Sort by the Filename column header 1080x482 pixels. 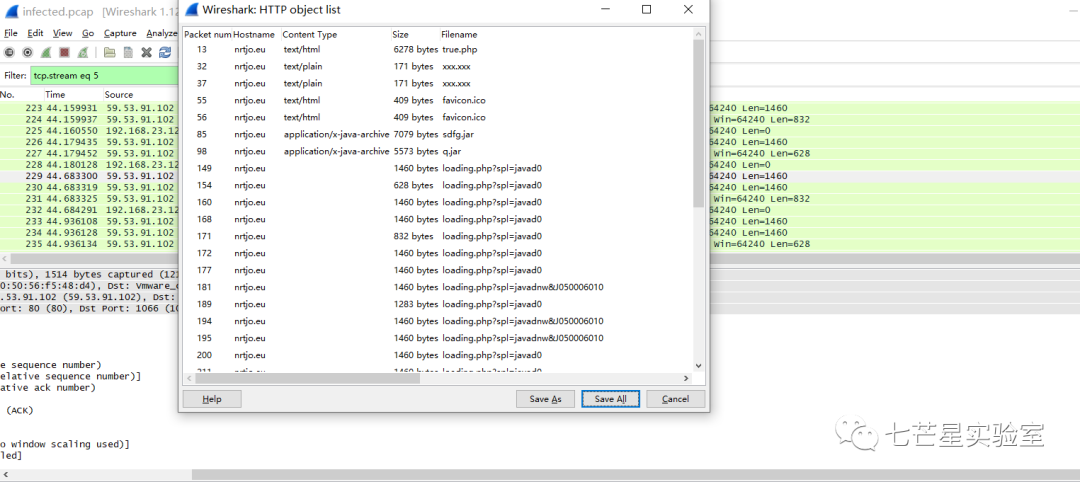(x=565, y=34)
